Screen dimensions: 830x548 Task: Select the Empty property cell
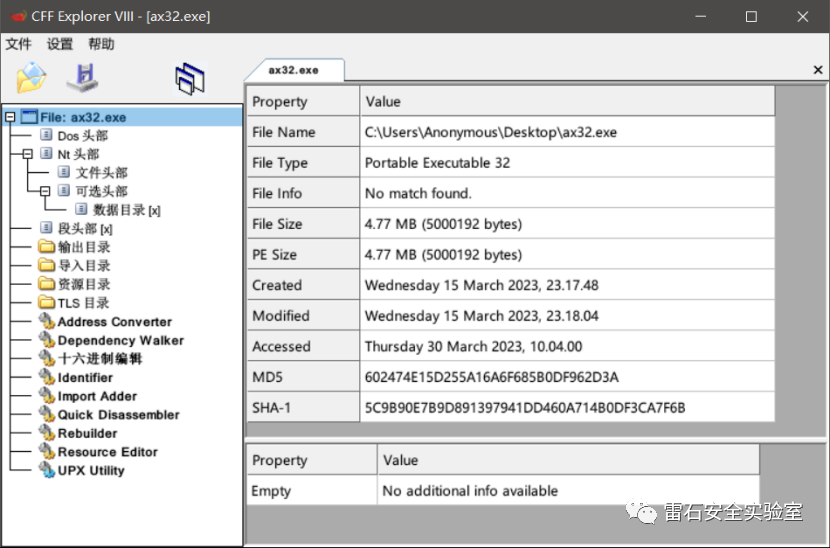[x=312, y=490]
